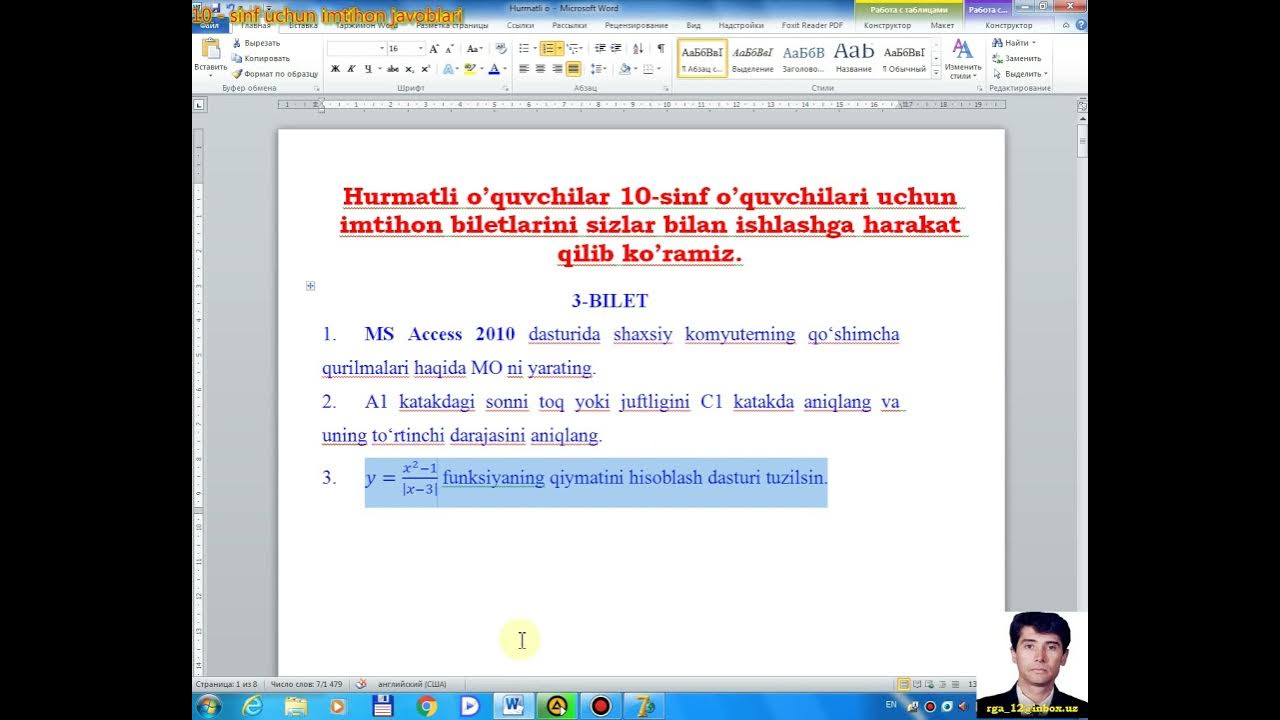Click the Increase Indent icon
1280x720 pixels.
616,48
